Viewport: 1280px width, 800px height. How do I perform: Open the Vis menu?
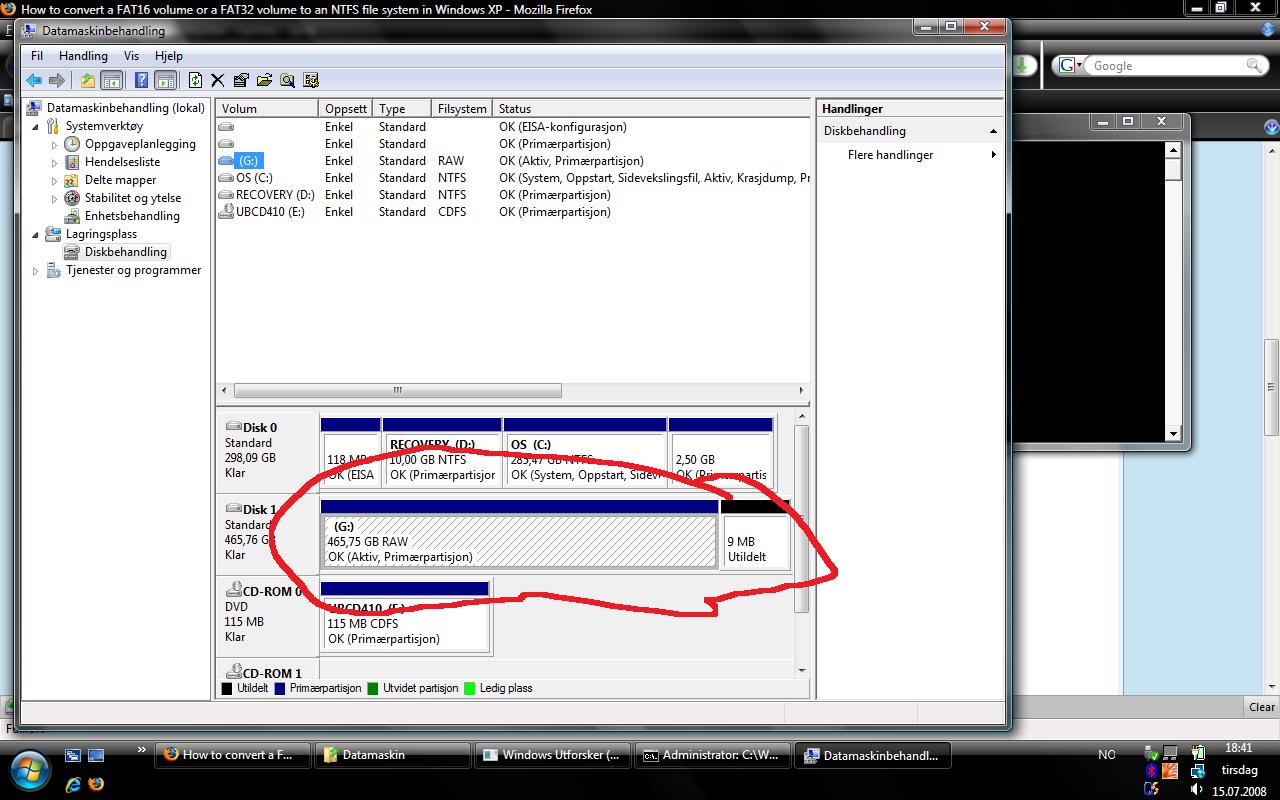pos(131,56)
